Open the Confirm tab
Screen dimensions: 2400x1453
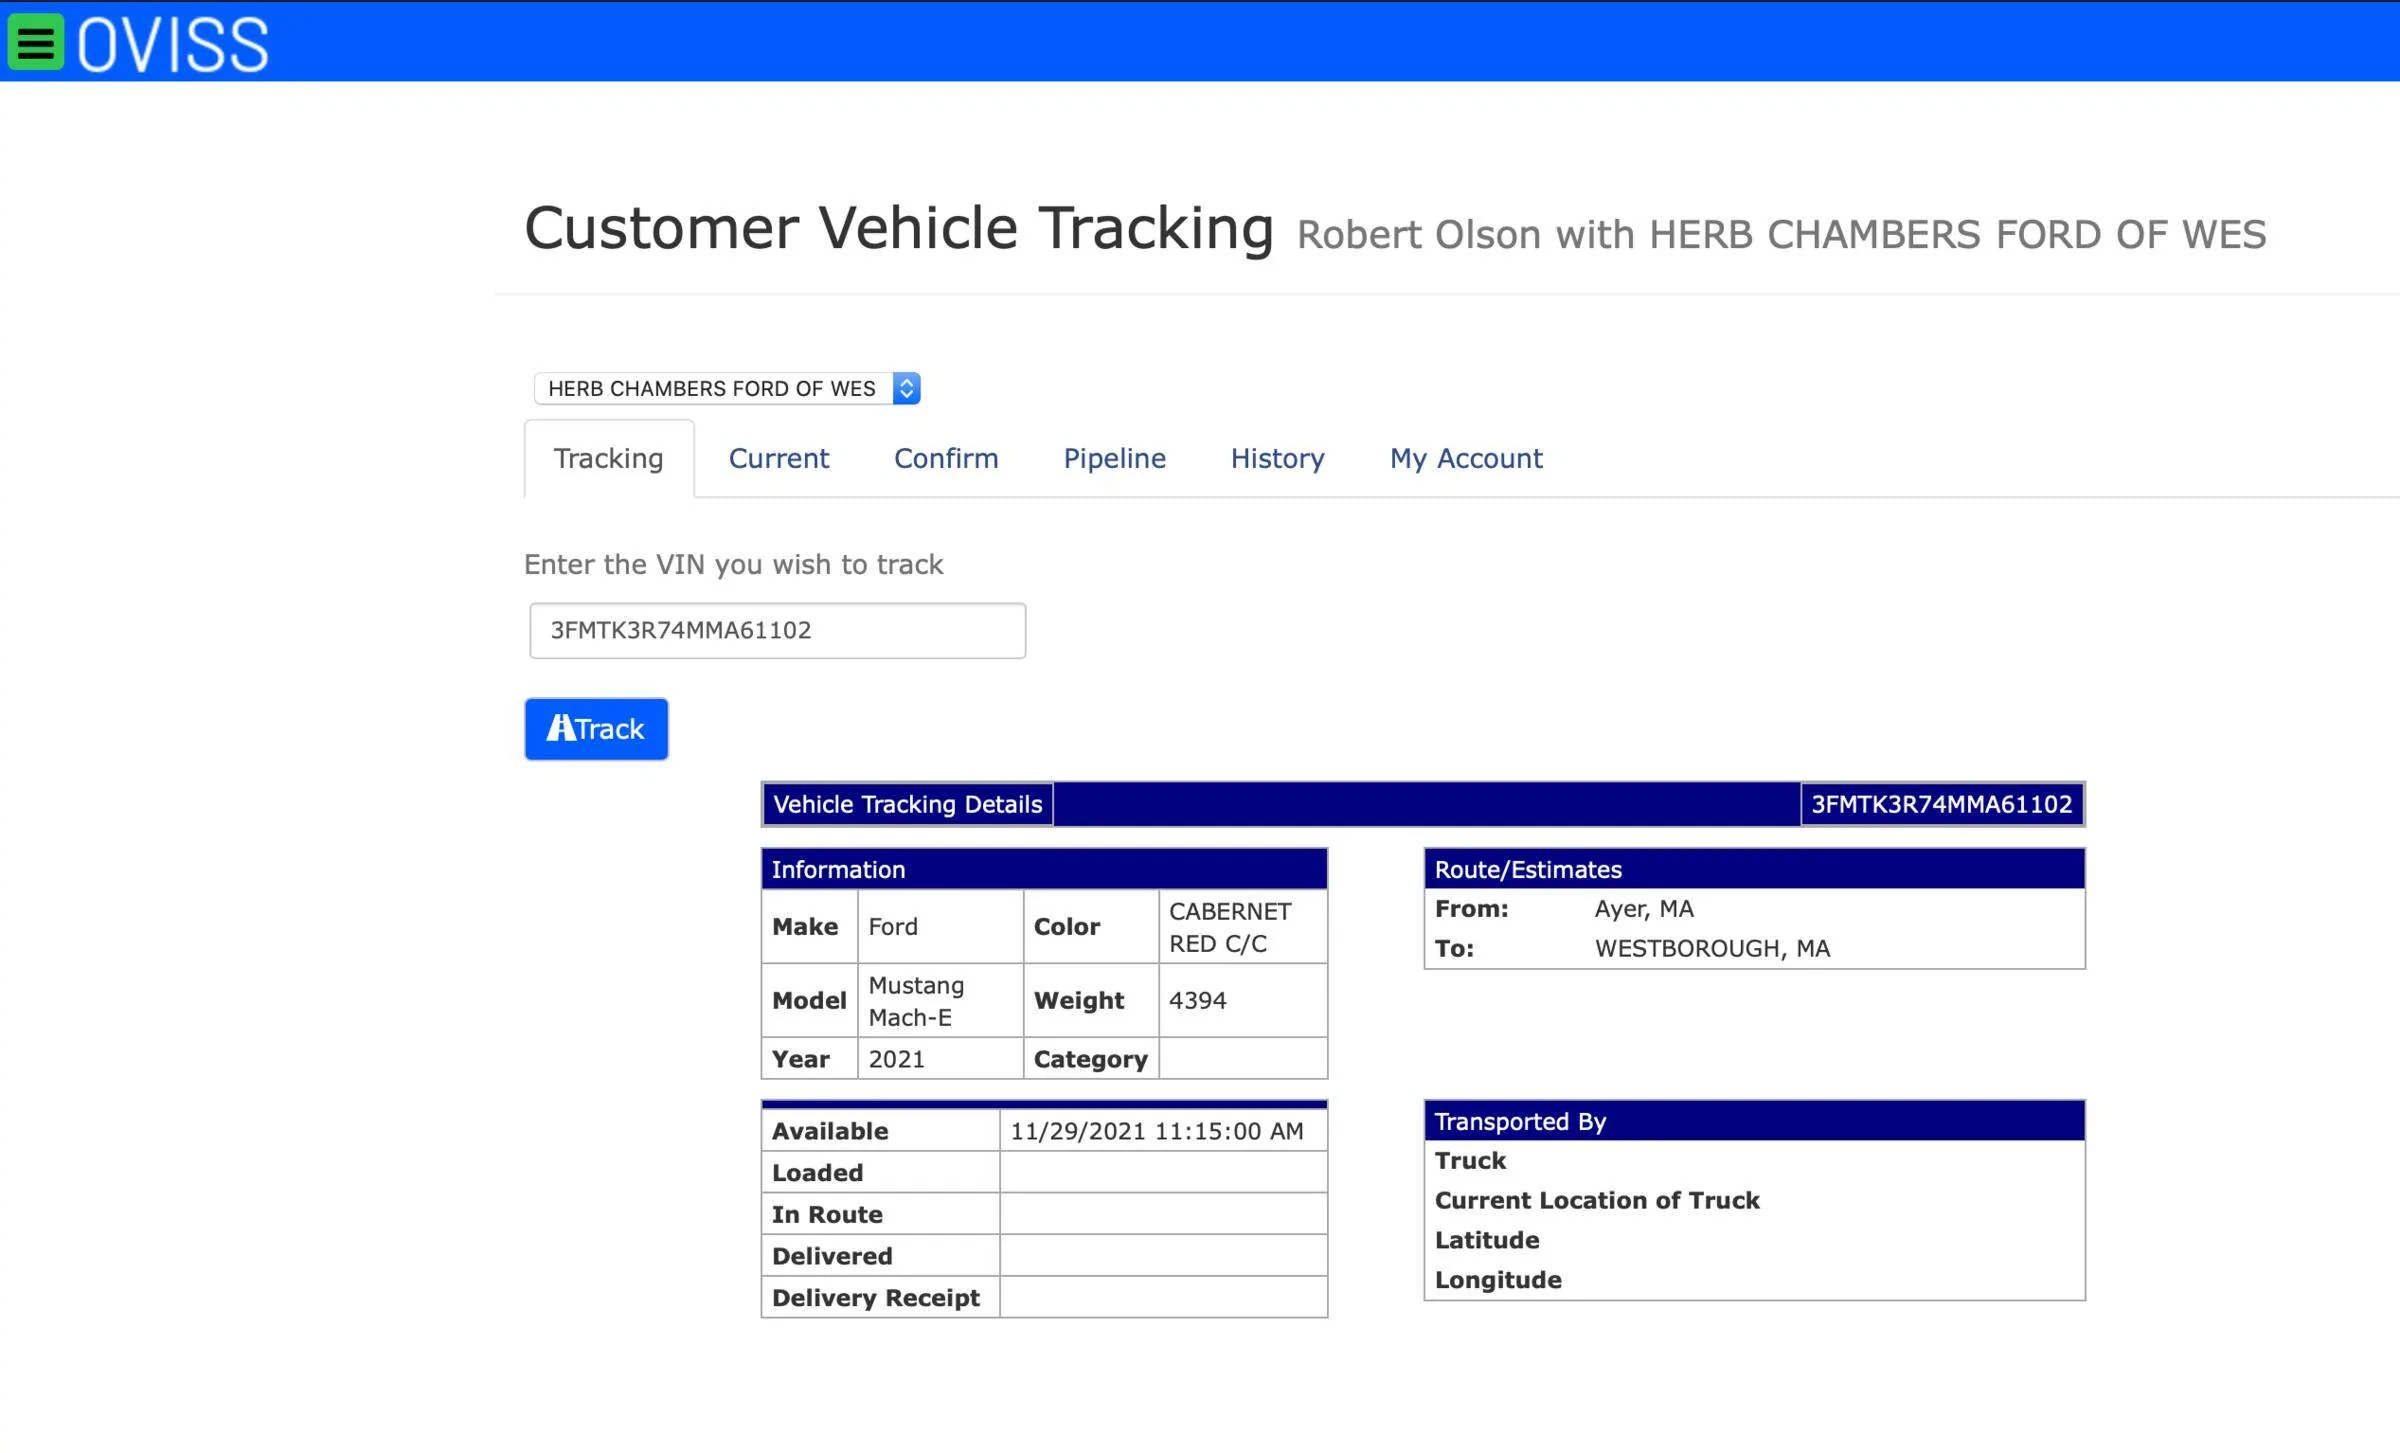click(946, 458)
